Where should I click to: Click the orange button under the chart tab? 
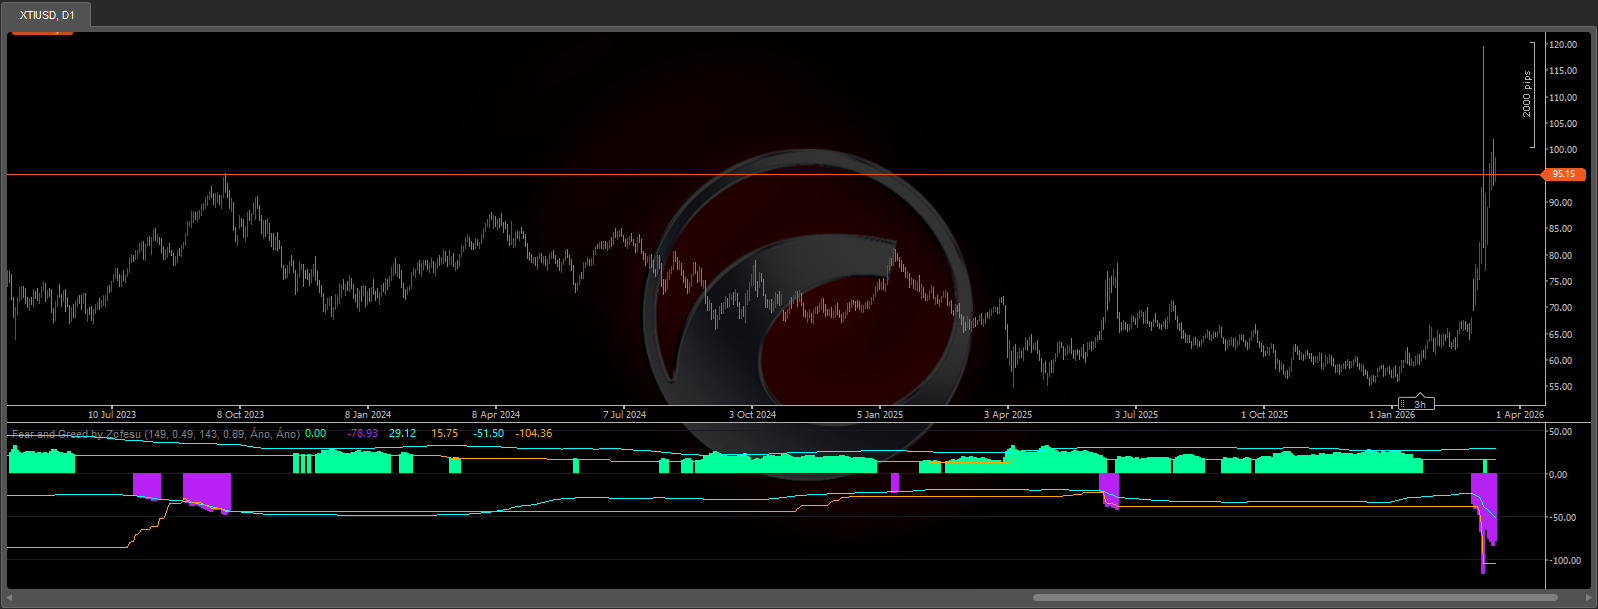(x=42, y=31)
